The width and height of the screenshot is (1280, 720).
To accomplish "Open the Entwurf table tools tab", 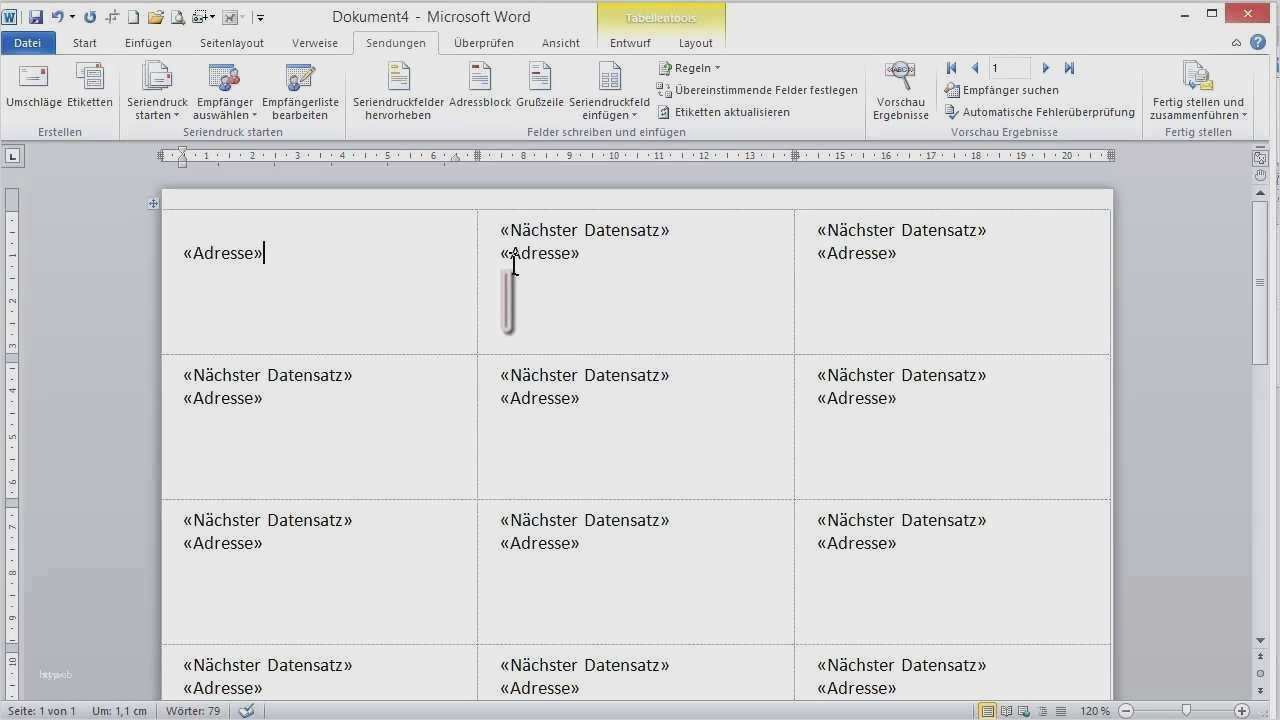I will 630,43.
